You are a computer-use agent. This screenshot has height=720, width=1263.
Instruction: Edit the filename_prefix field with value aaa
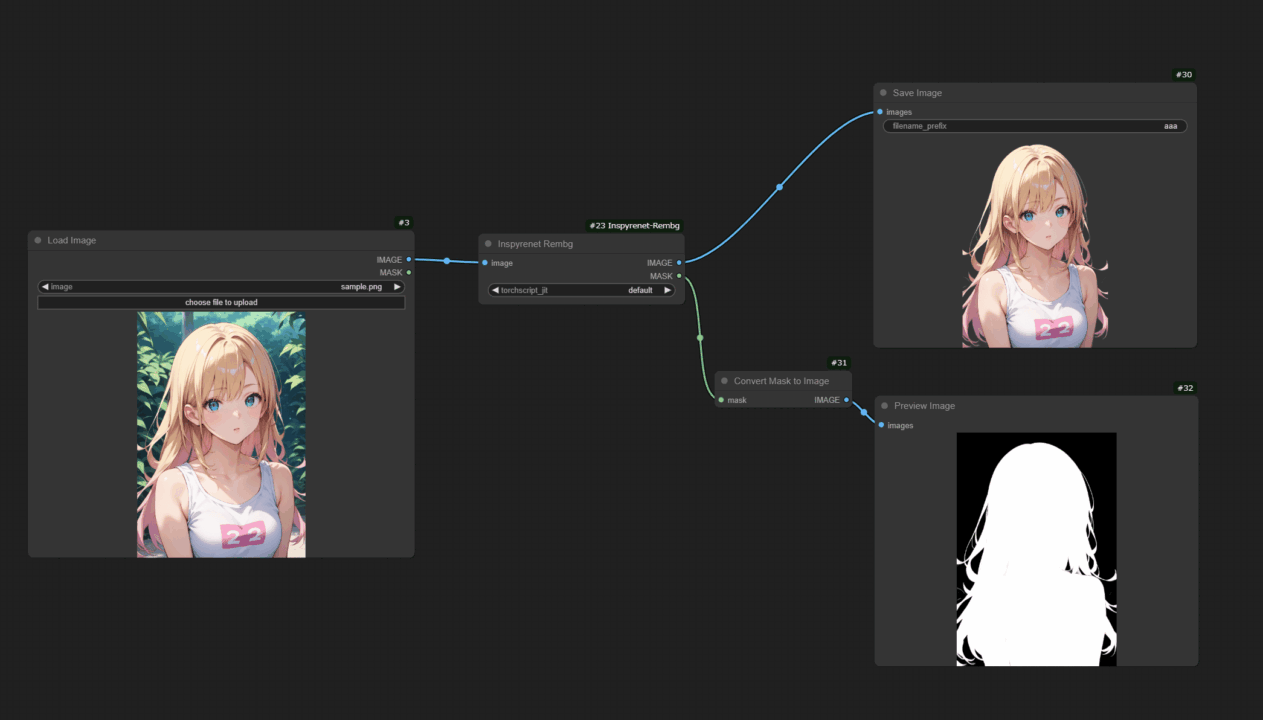coord(1035,126)
